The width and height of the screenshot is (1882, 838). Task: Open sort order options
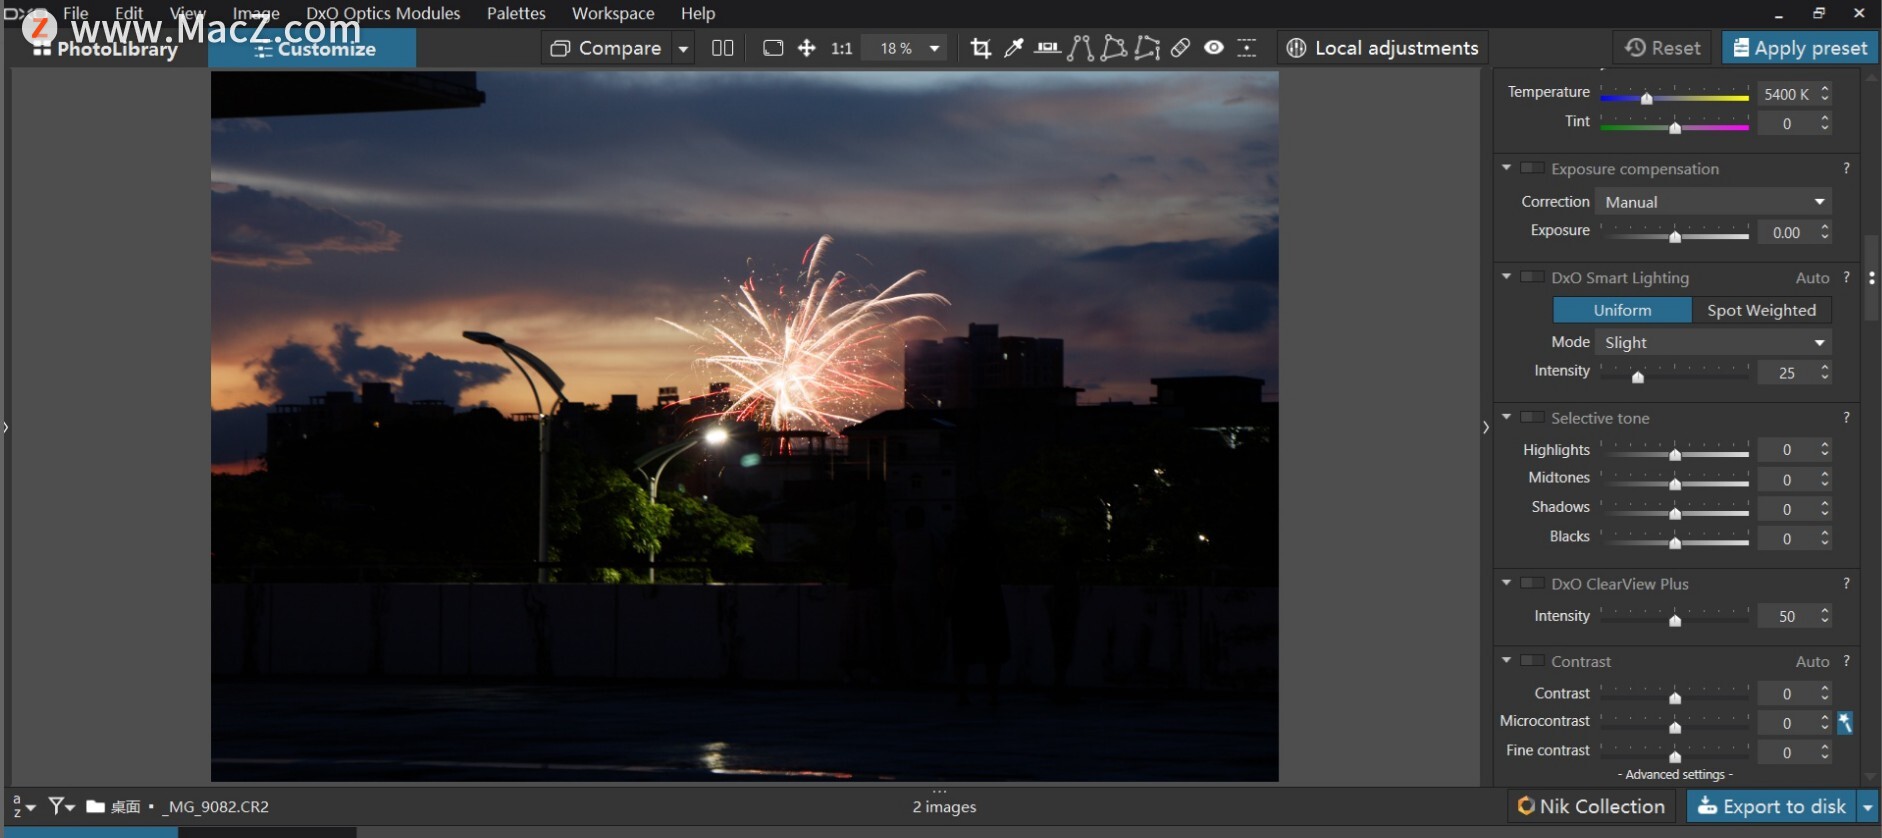[23, 806]
